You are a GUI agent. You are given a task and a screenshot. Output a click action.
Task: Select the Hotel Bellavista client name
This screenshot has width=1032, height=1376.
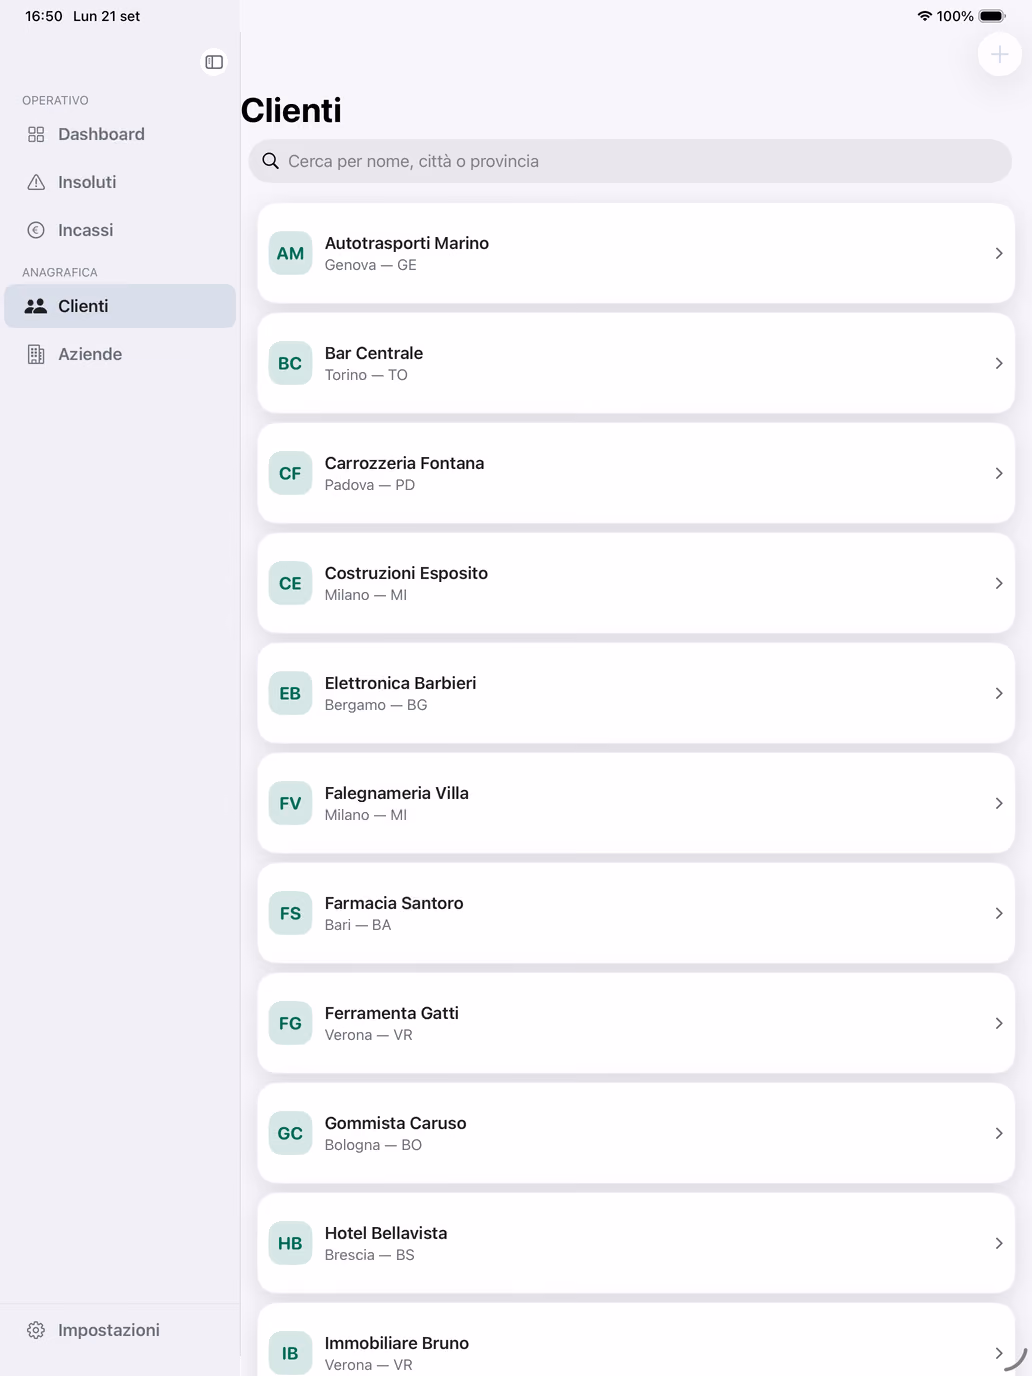click(386, 1233)
